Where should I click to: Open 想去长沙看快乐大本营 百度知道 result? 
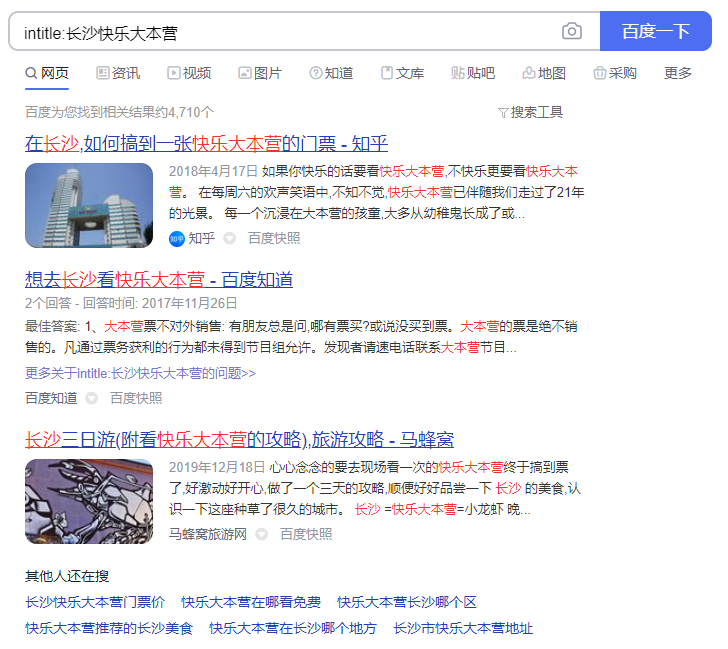159,279
